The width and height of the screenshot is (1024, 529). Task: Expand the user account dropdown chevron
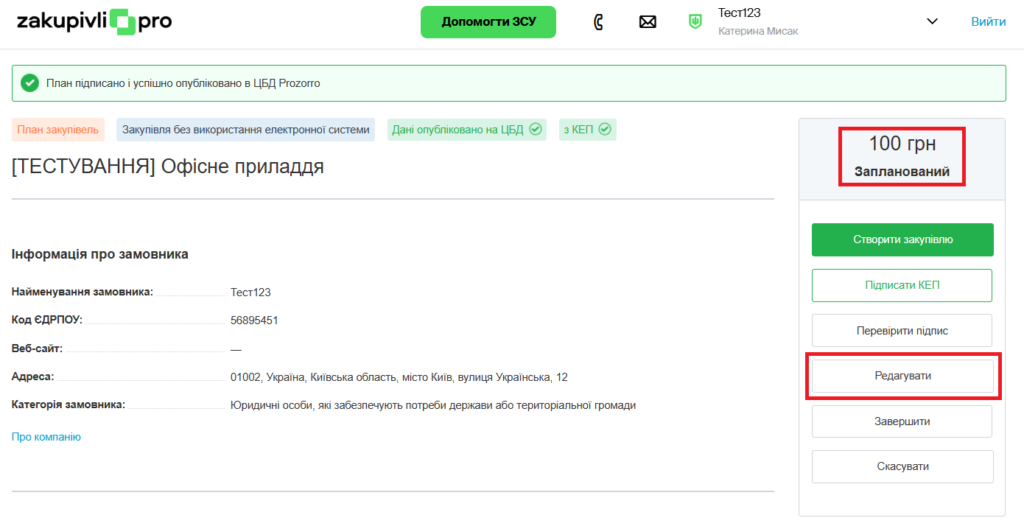pyautogui.click(x=932, y=22)
